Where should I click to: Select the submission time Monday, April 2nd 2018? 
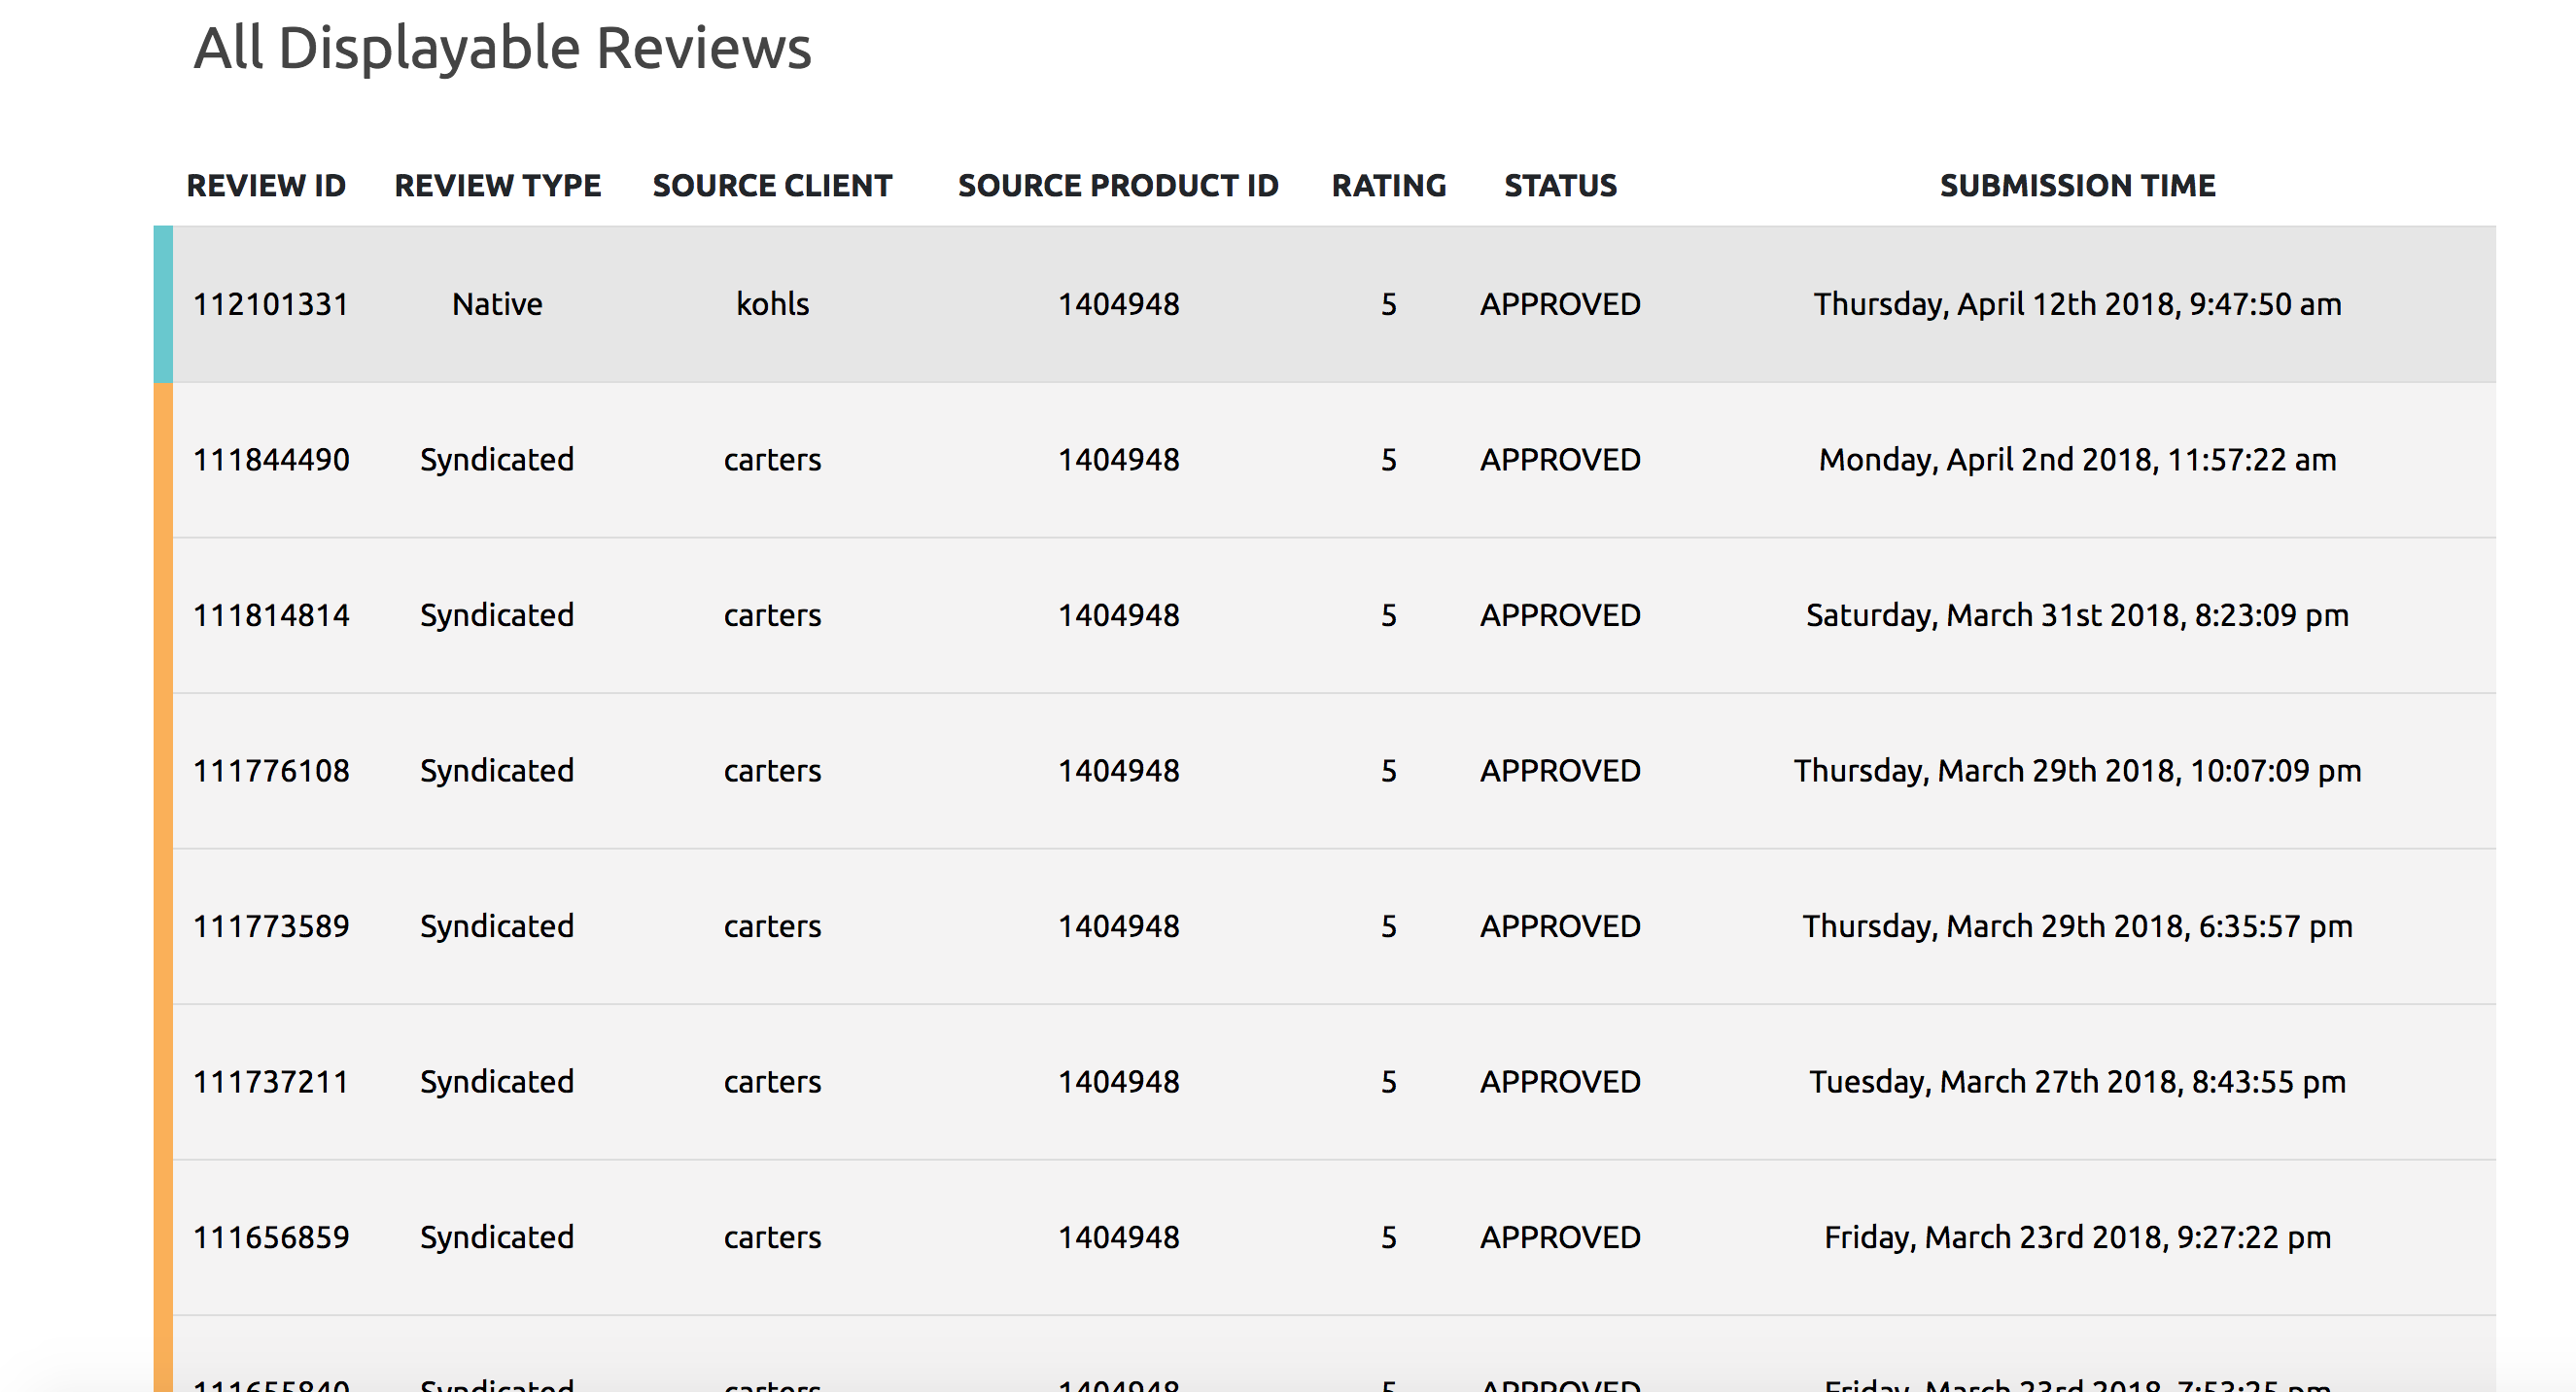(x=2077, y=460)
